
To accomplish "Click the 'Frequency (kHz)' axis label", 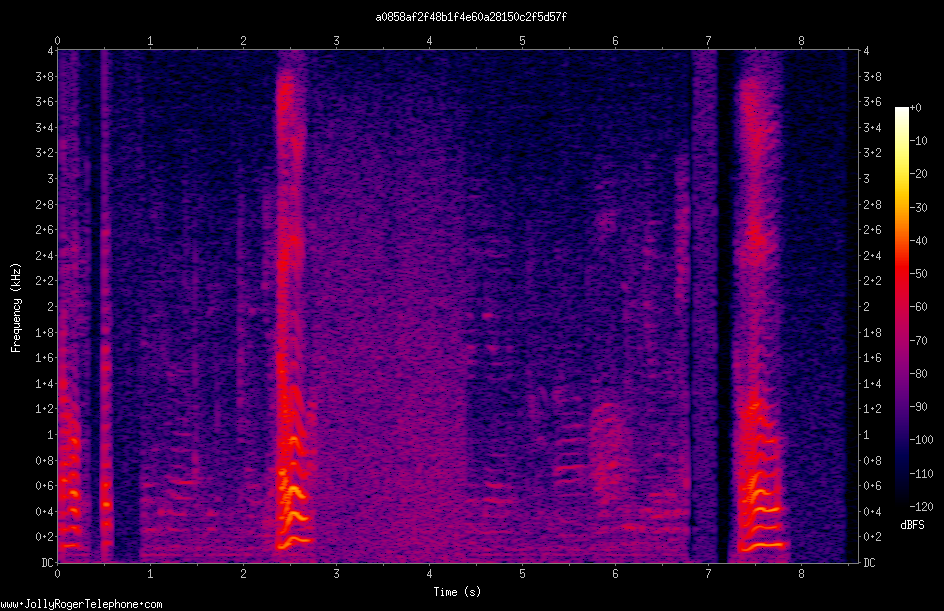I will 16,308.
